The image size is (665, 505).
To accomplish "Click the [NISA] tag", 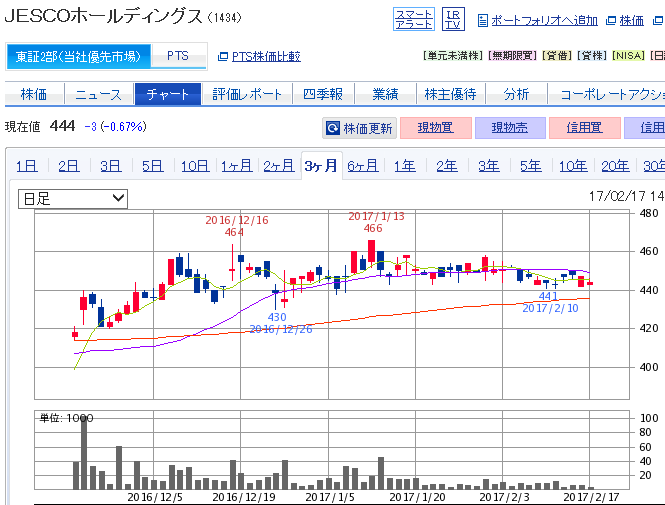I will coord(629,56).
